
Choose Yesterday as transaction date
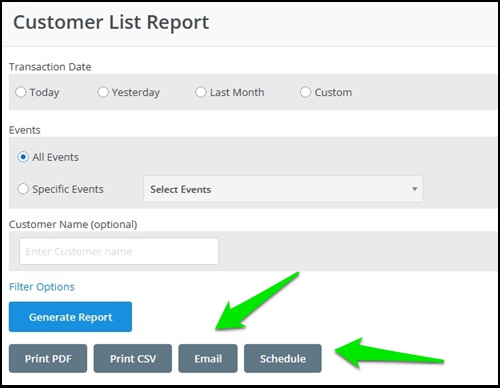pos(103,92)
